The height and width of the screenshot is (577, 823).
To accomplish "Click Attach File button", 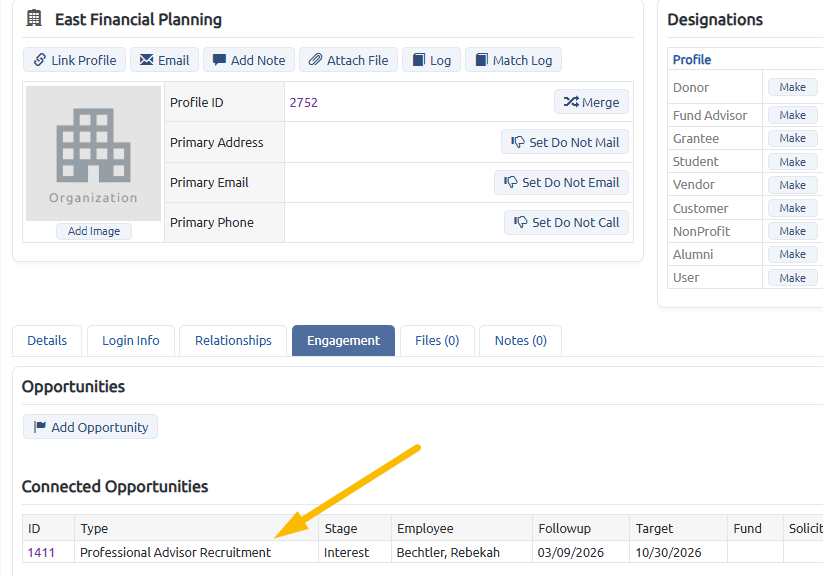I will [349, 60].
